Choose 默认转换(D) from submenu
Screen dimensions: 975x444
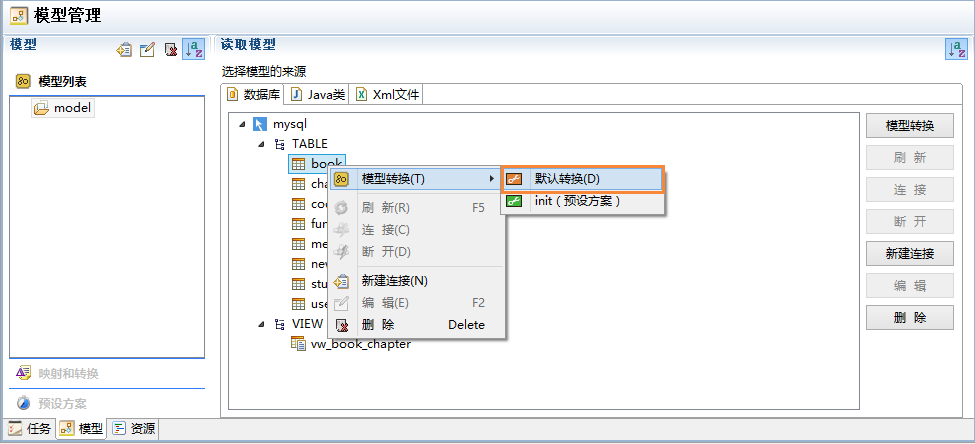tap(583, 179)
